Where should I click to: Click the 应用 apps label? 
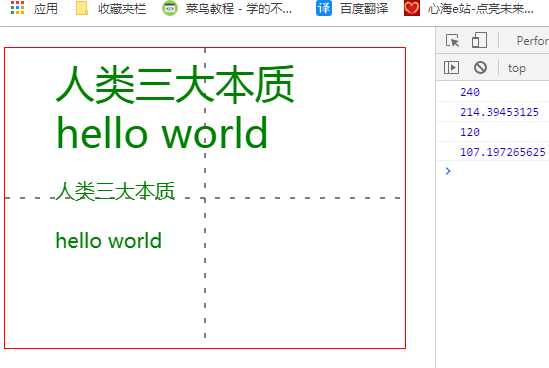46,8
